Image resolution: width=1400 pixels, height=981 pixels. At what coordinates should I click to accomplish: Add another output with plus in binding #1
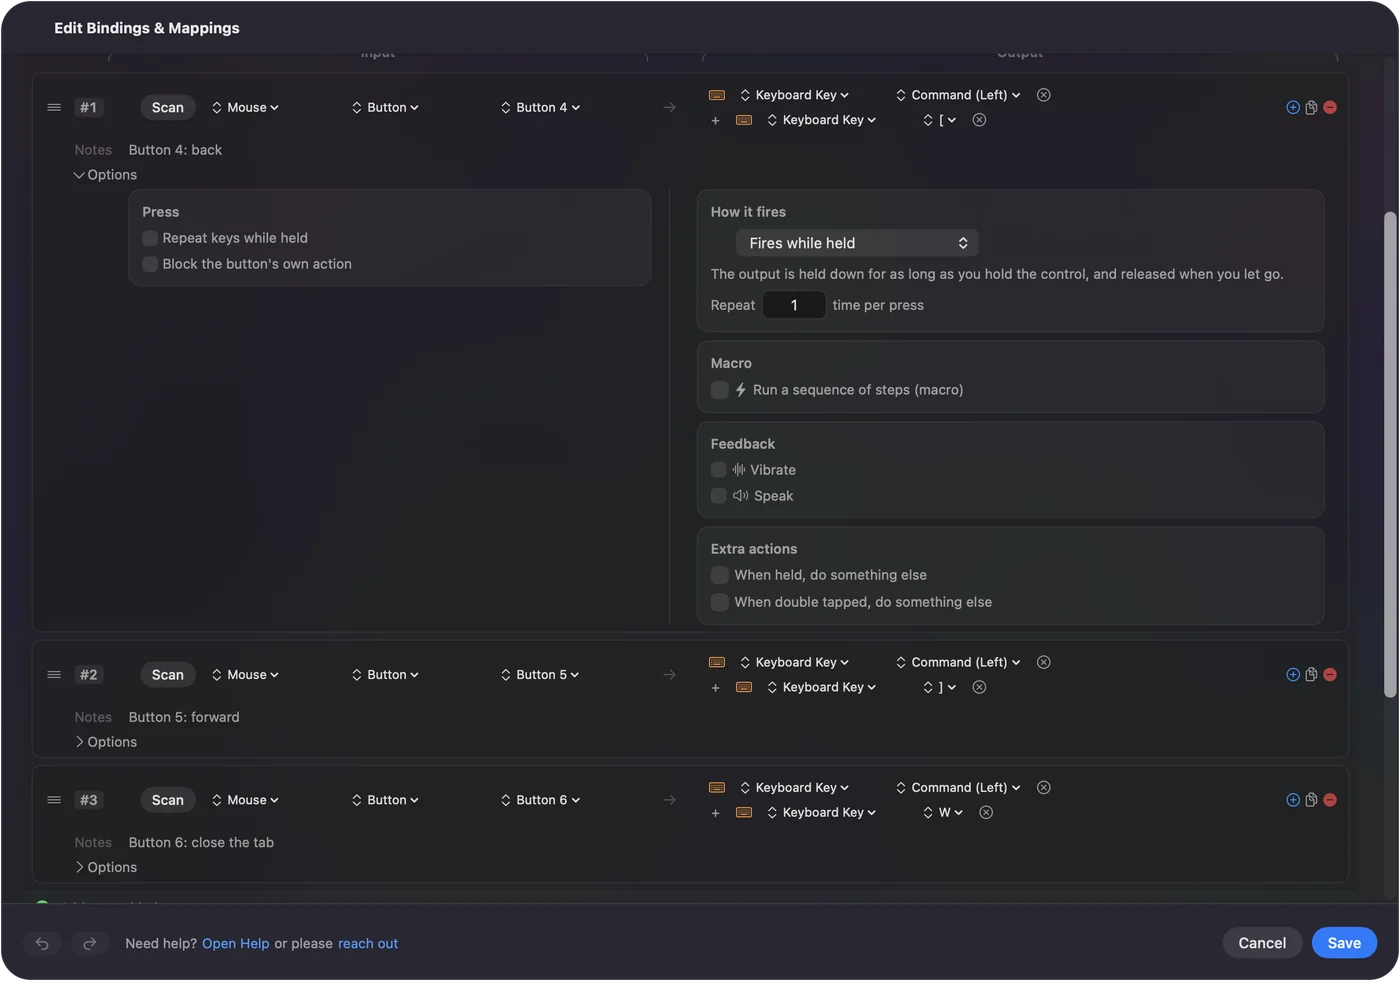point(715,121)
